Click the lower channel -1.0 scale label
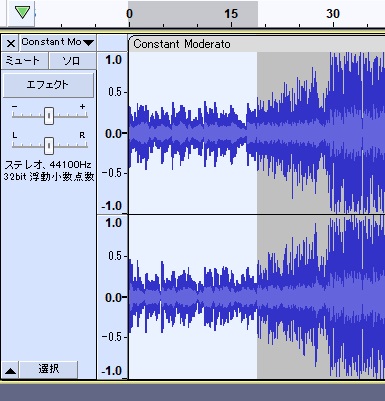This screenshot has width=385, height=401. (111, 370)
